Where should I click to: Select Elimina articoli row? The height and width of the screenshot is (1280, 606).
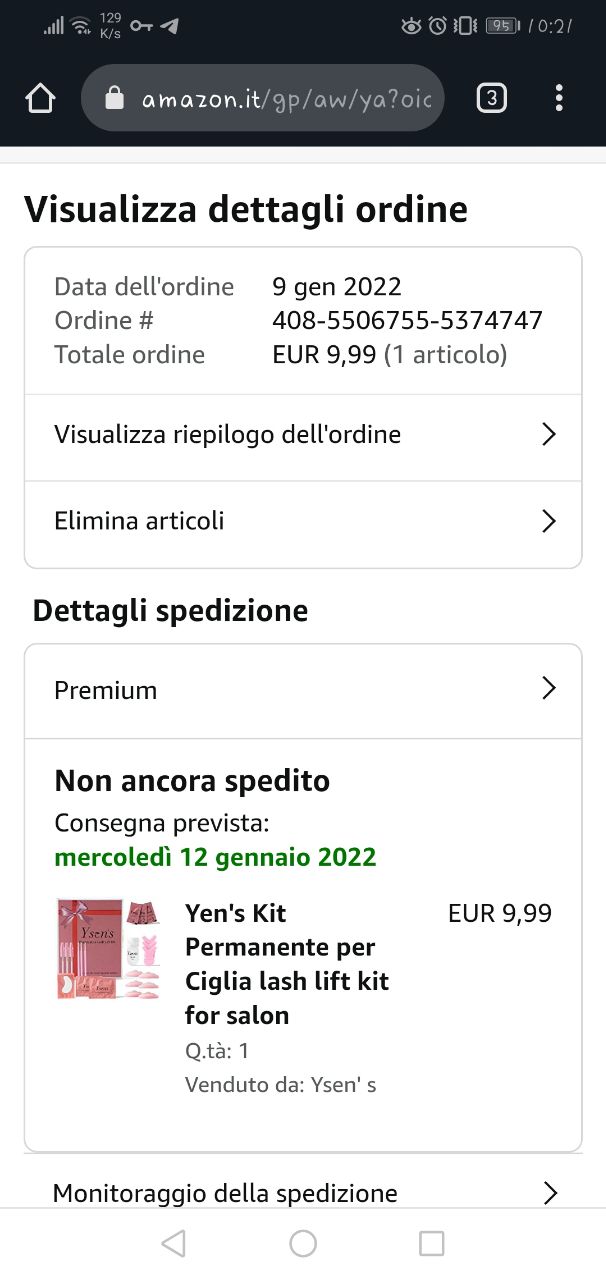[303, 522]
